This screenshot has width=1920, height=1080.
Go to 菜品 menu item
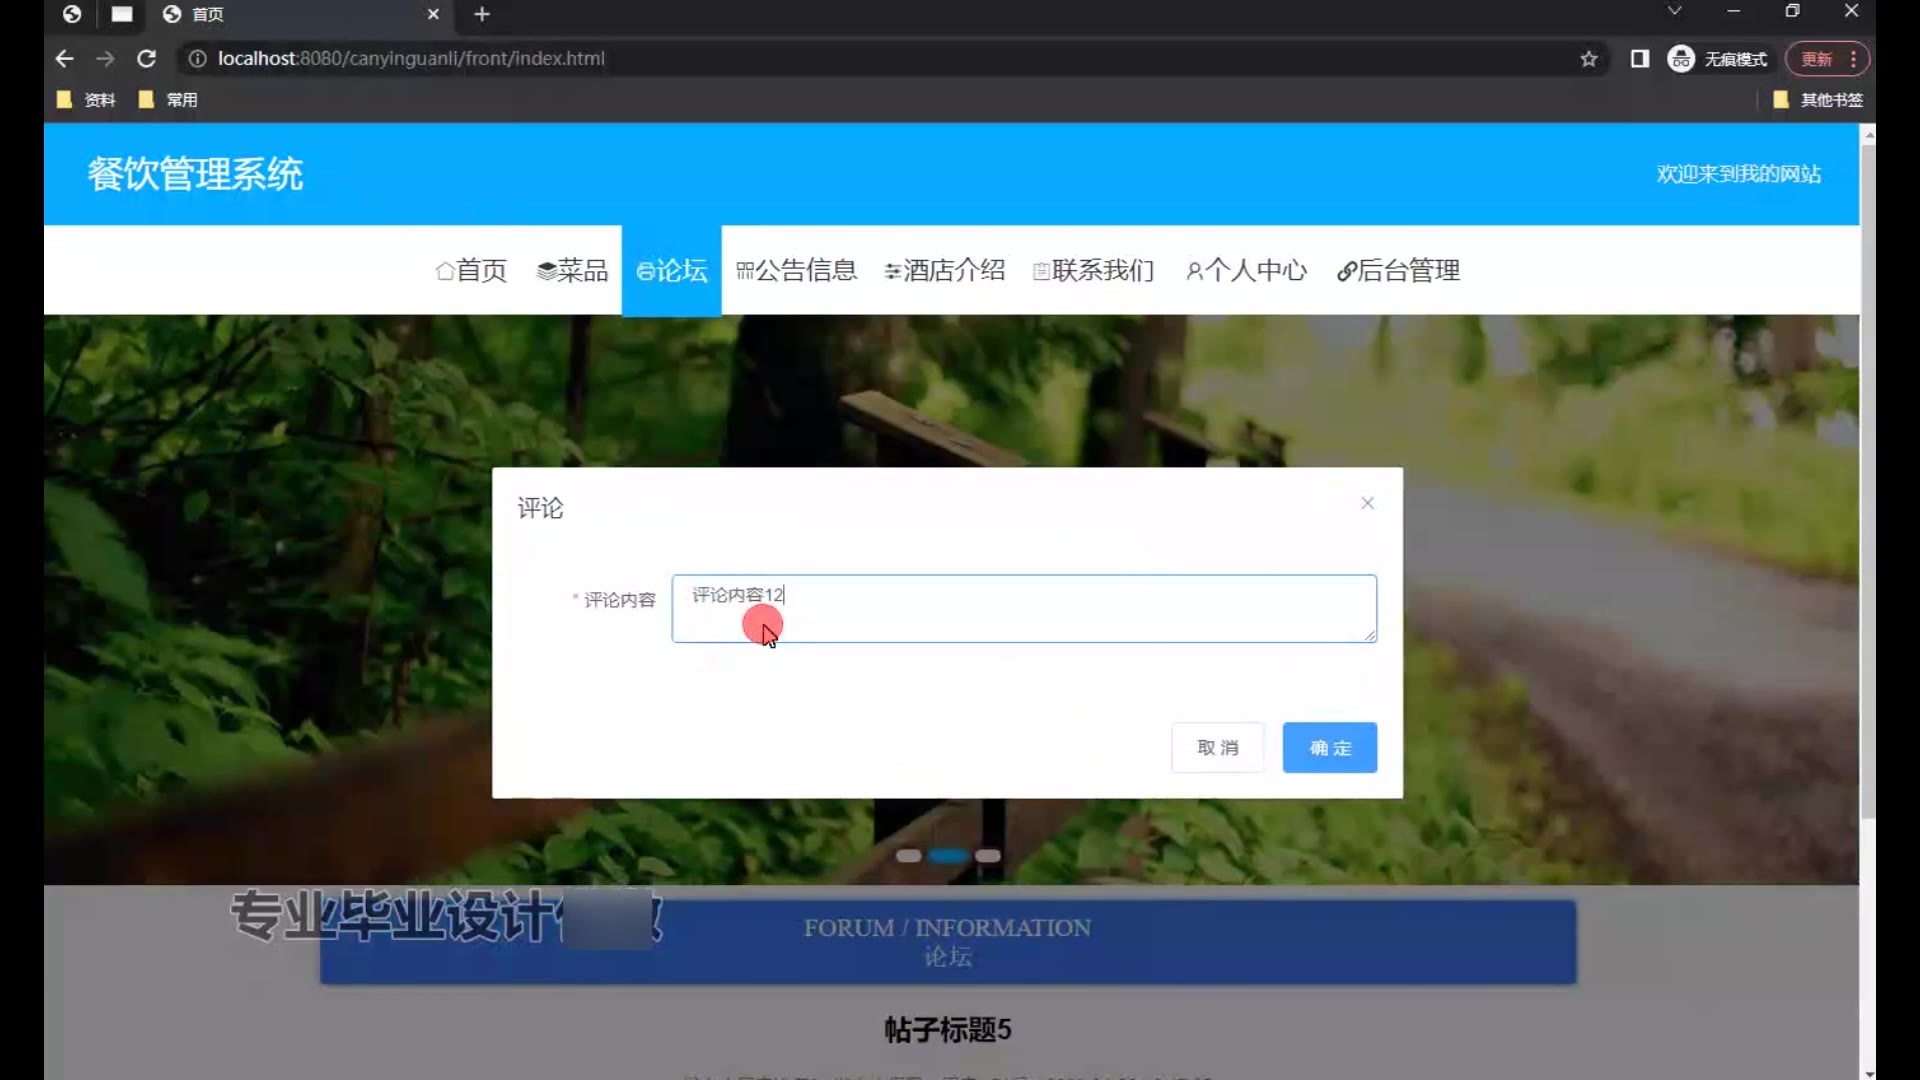[x=572, y=270]
